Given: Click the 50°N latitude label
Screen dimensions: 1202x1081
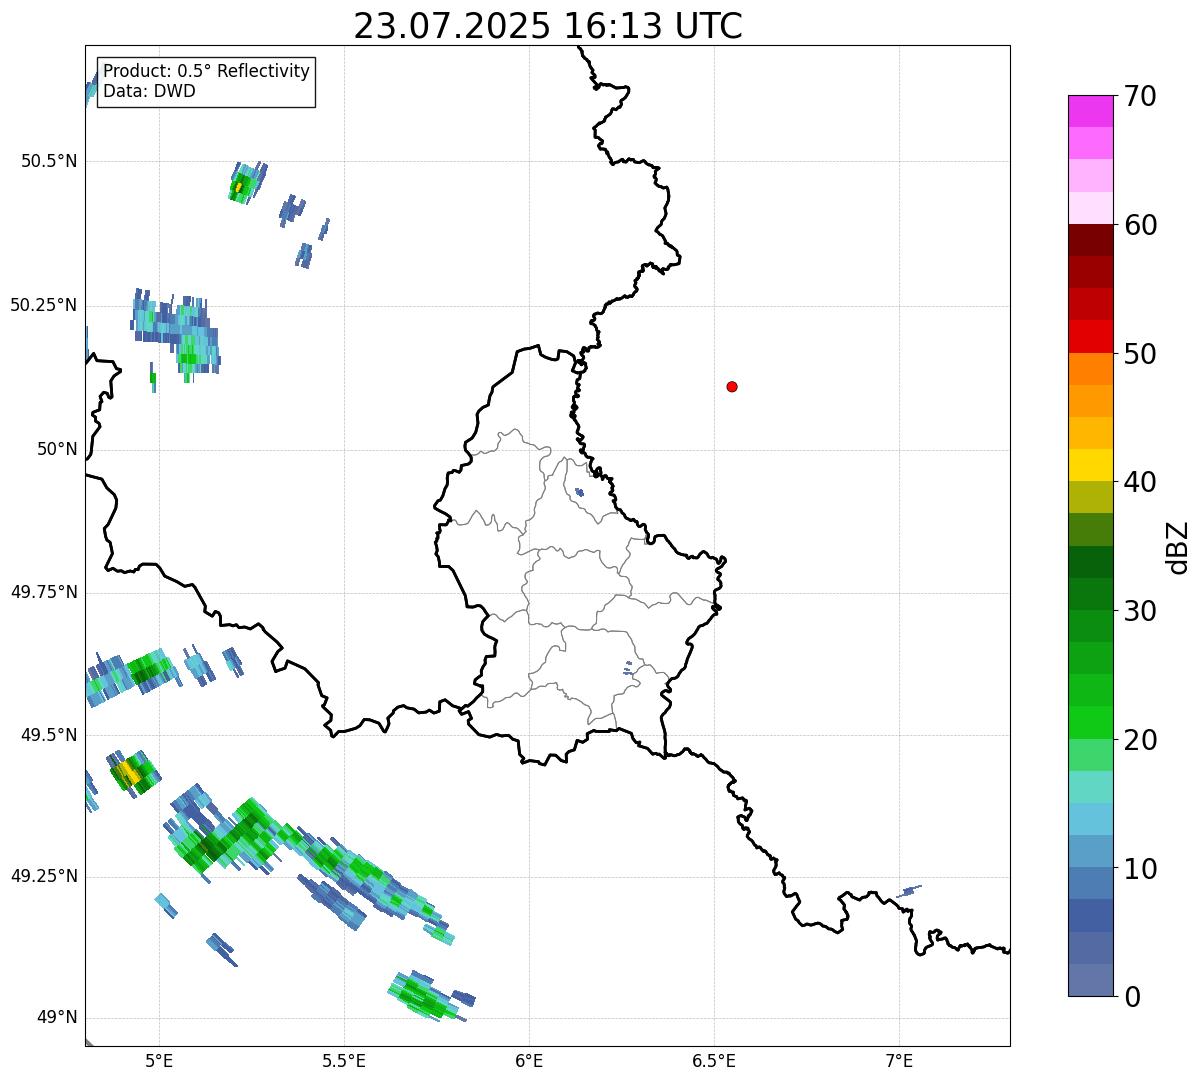Looking at the screenshot, I should point(56,450).
